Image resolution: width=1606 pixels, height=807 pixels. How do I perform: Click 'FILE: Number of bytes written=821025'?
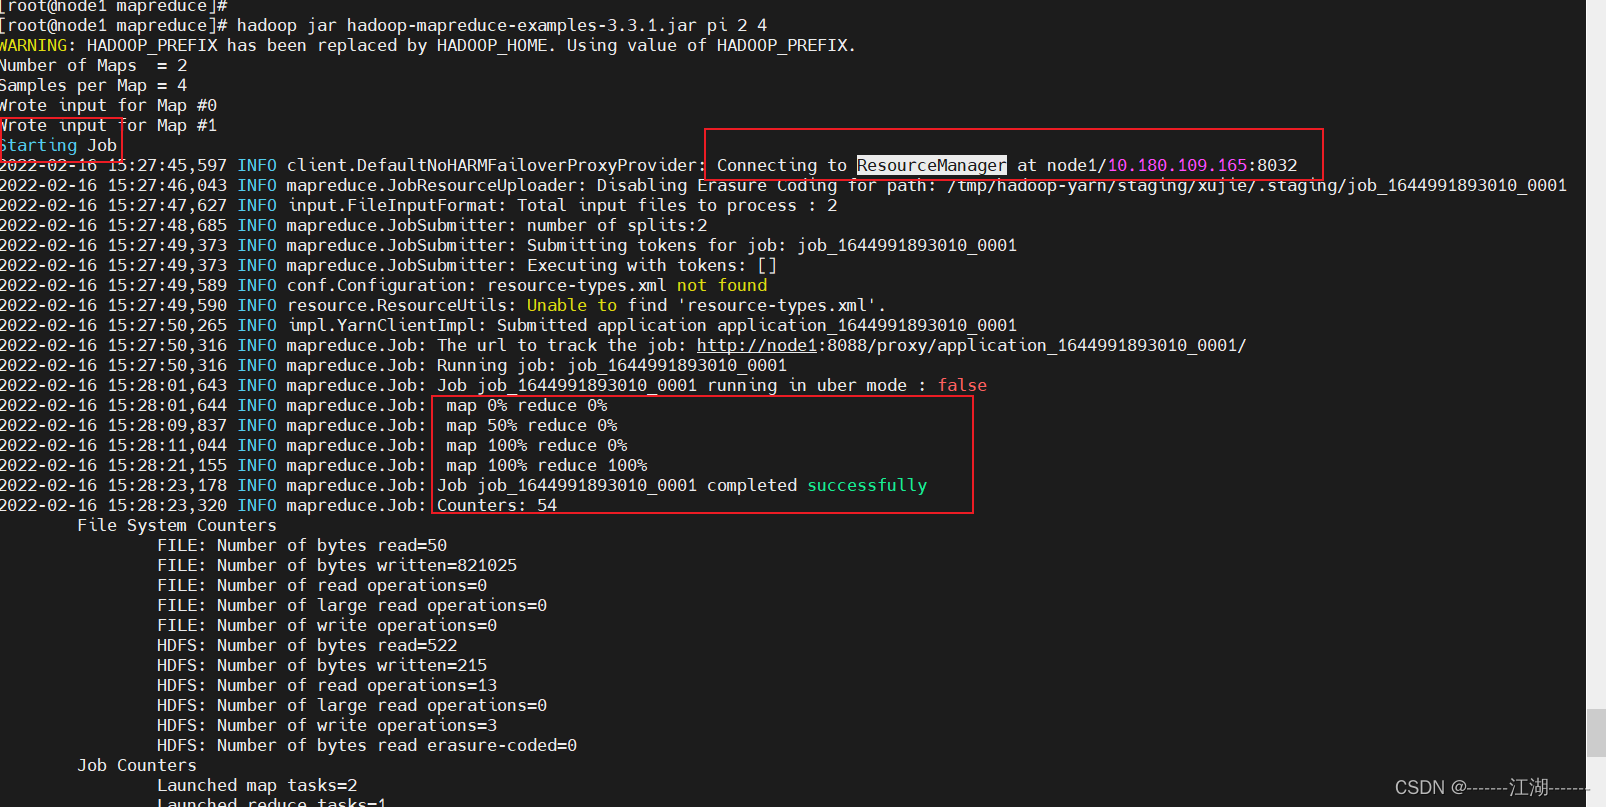[x=337, y=565]
